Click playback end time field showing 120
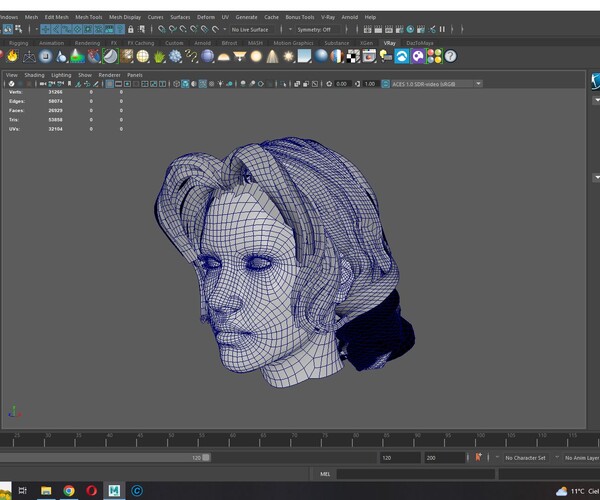600x500 pixels. pos(399,458)
